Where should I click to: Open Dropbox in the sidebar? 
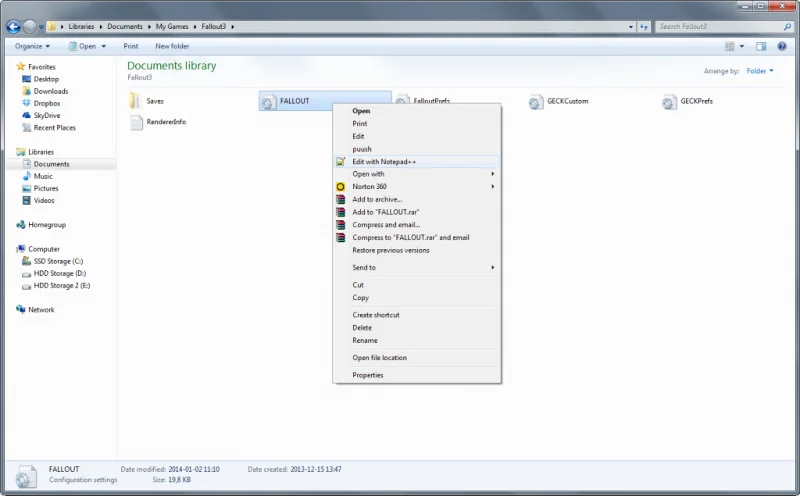(x=46, y=104)
